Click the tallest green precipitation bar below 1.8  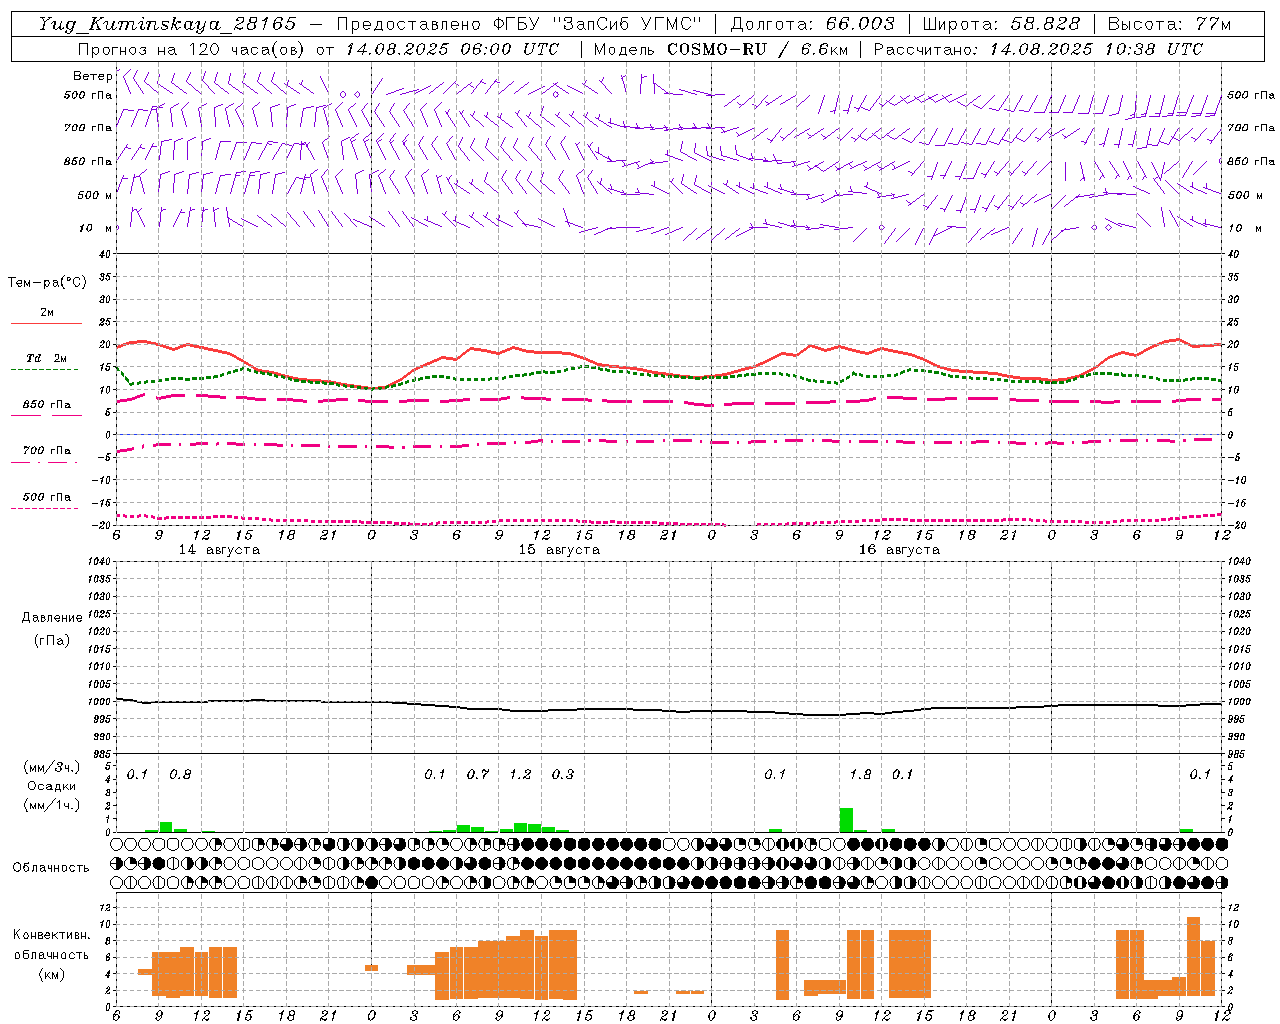846,820
